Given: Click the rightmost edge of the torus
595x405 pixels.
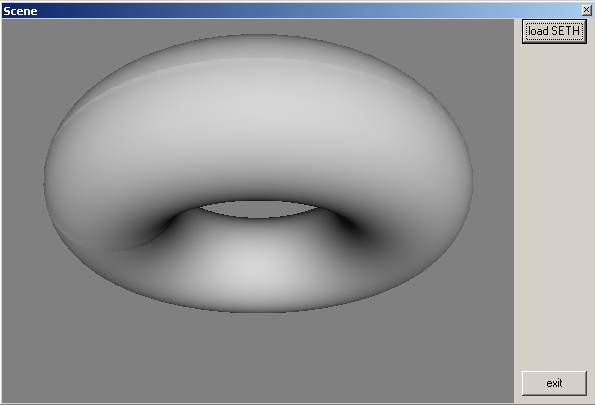Looking at the screenshot, I should [471, 178].
